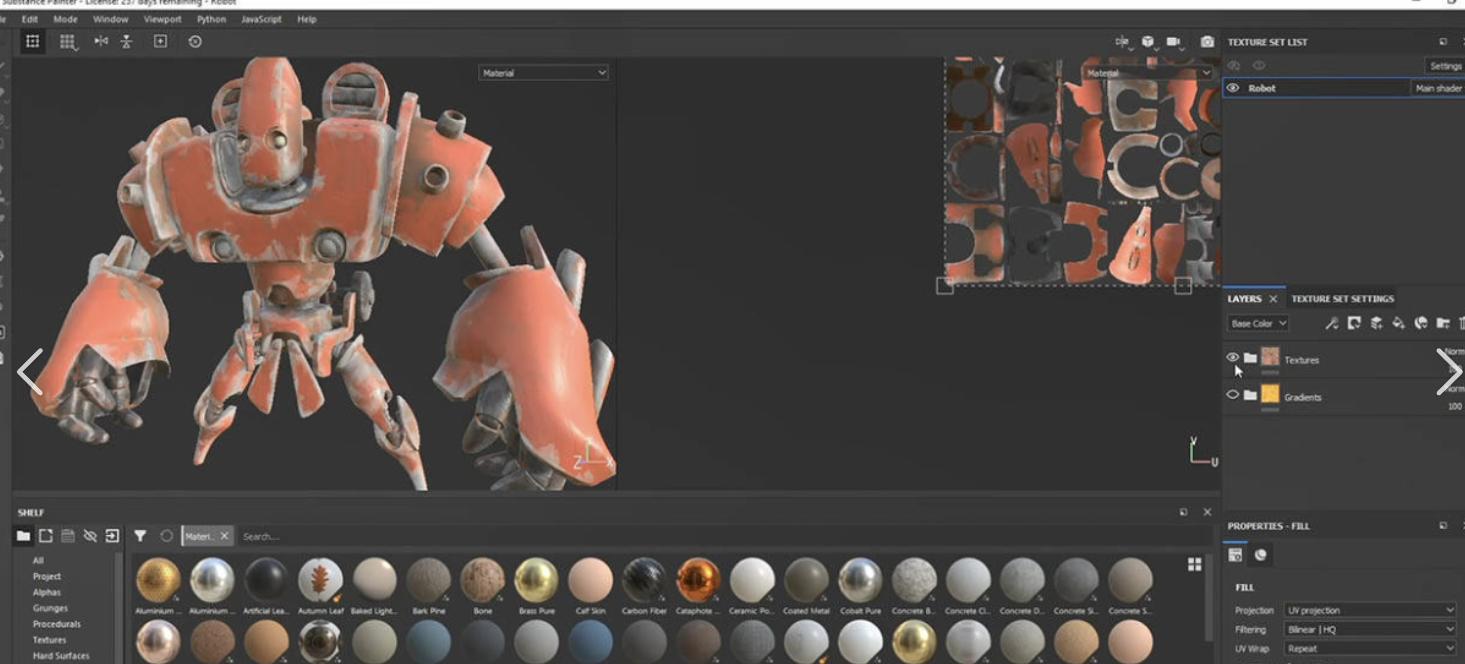Hide the Textures layer folder

(x=1232, y=357)
